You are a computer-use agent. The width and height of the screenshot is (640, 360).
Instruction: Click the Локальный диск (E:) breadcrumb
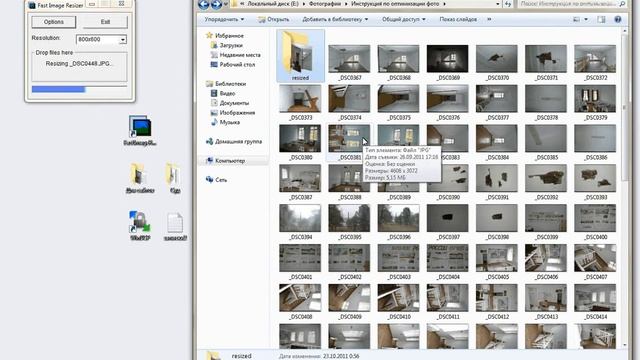click(273, 4)
